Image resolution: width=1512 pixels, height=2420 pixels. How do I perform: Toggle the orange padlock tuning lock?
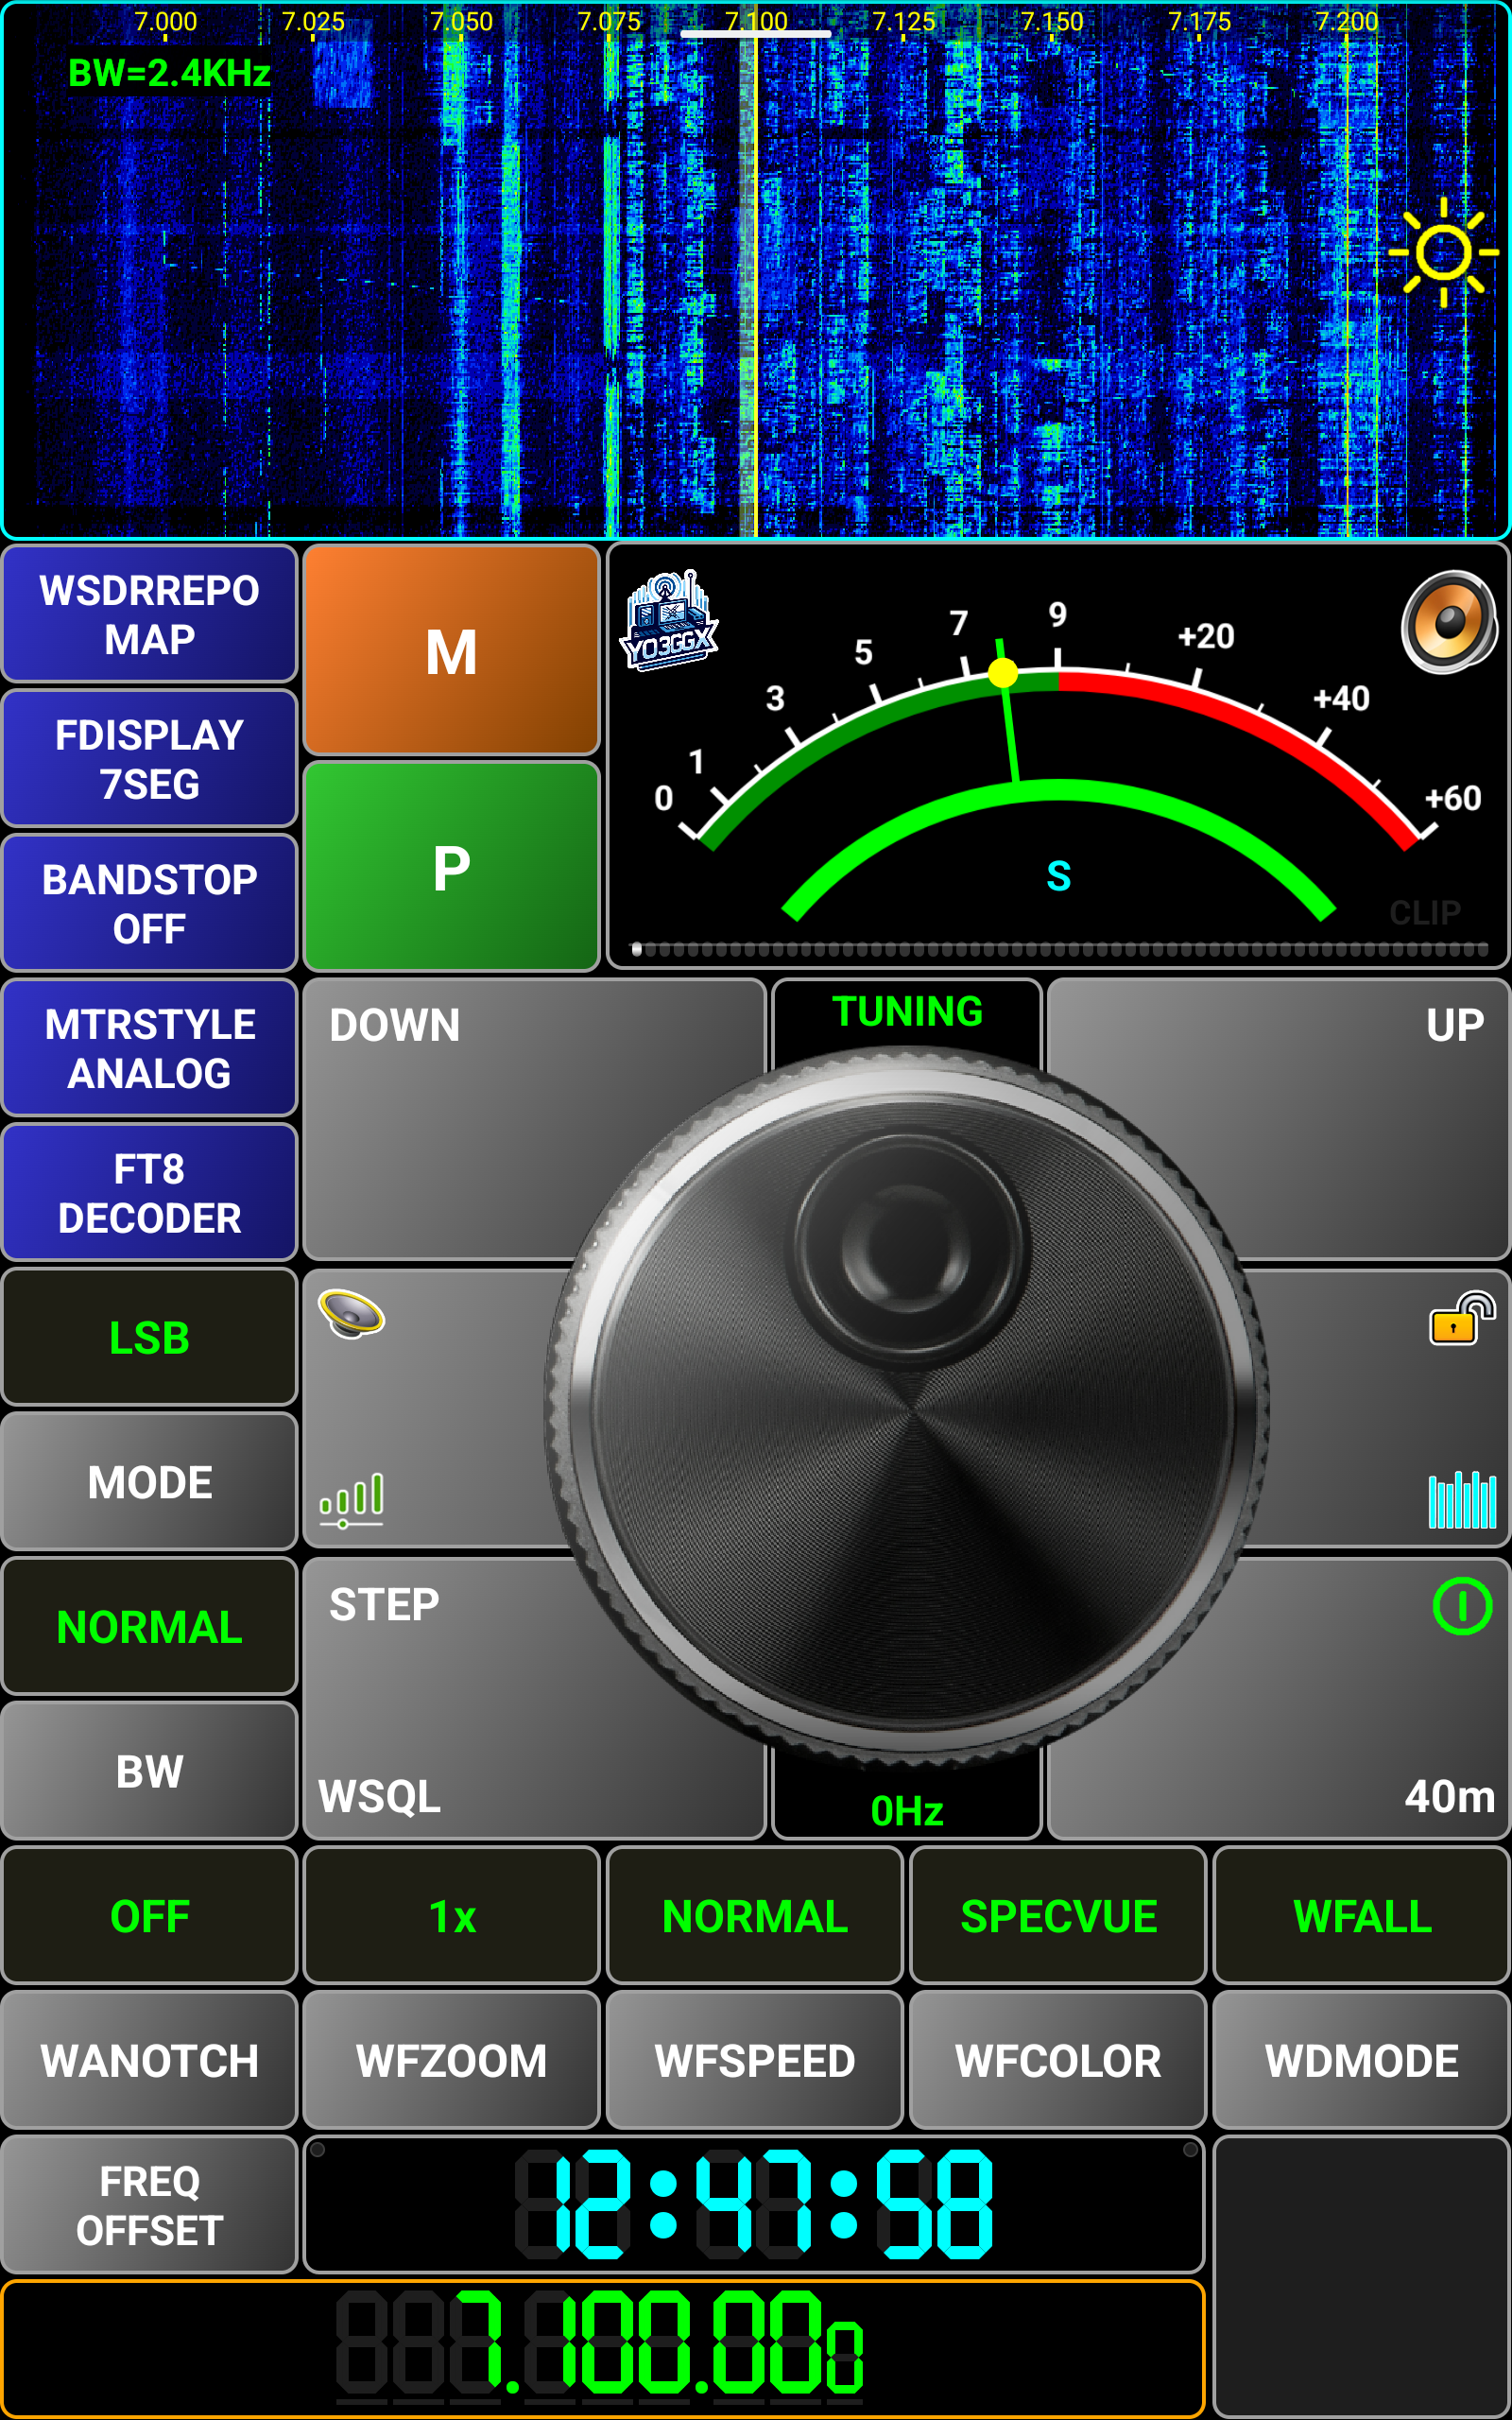[1461, 1318]
